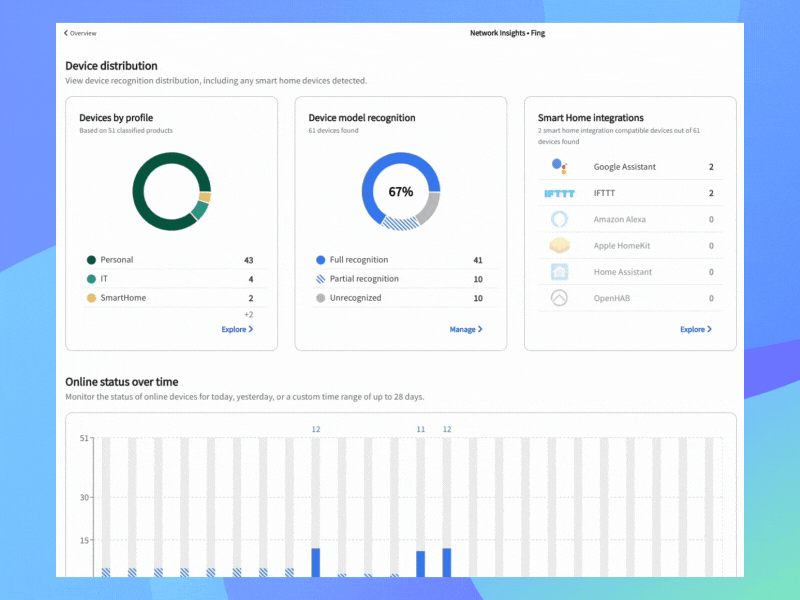Go back to Overview

tap(80, 33)
